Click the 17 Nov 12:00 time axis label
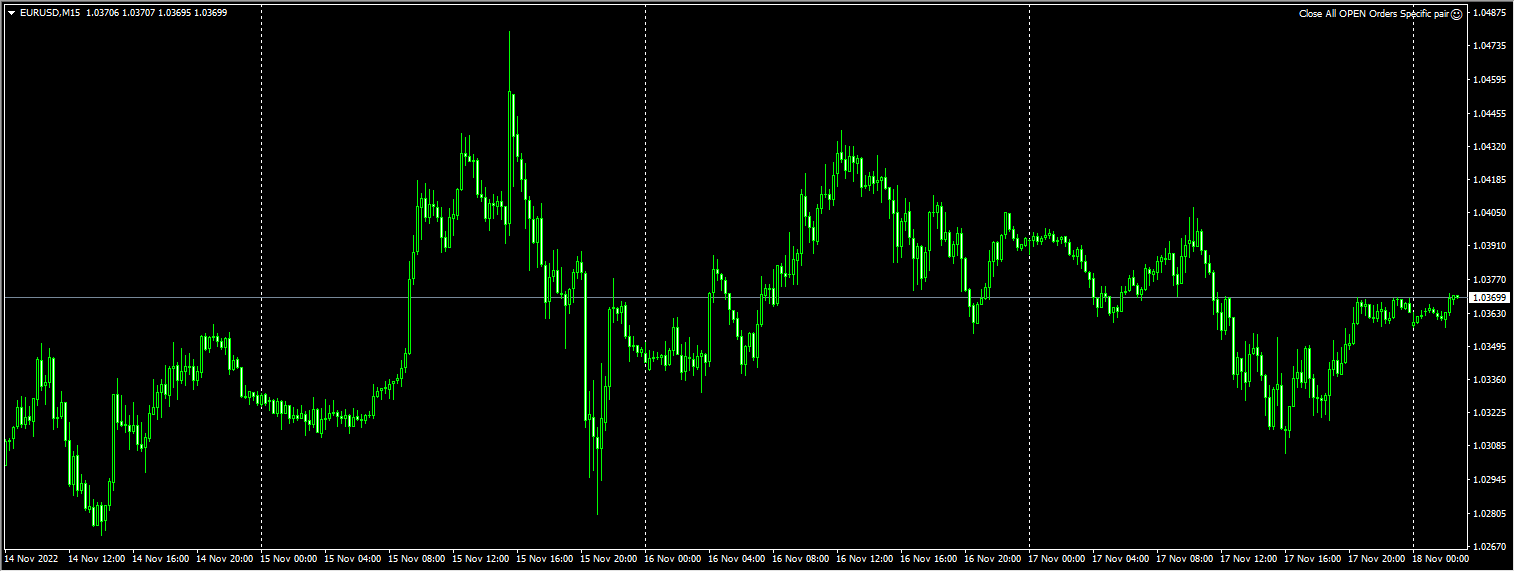 (x=1250, y=559)
